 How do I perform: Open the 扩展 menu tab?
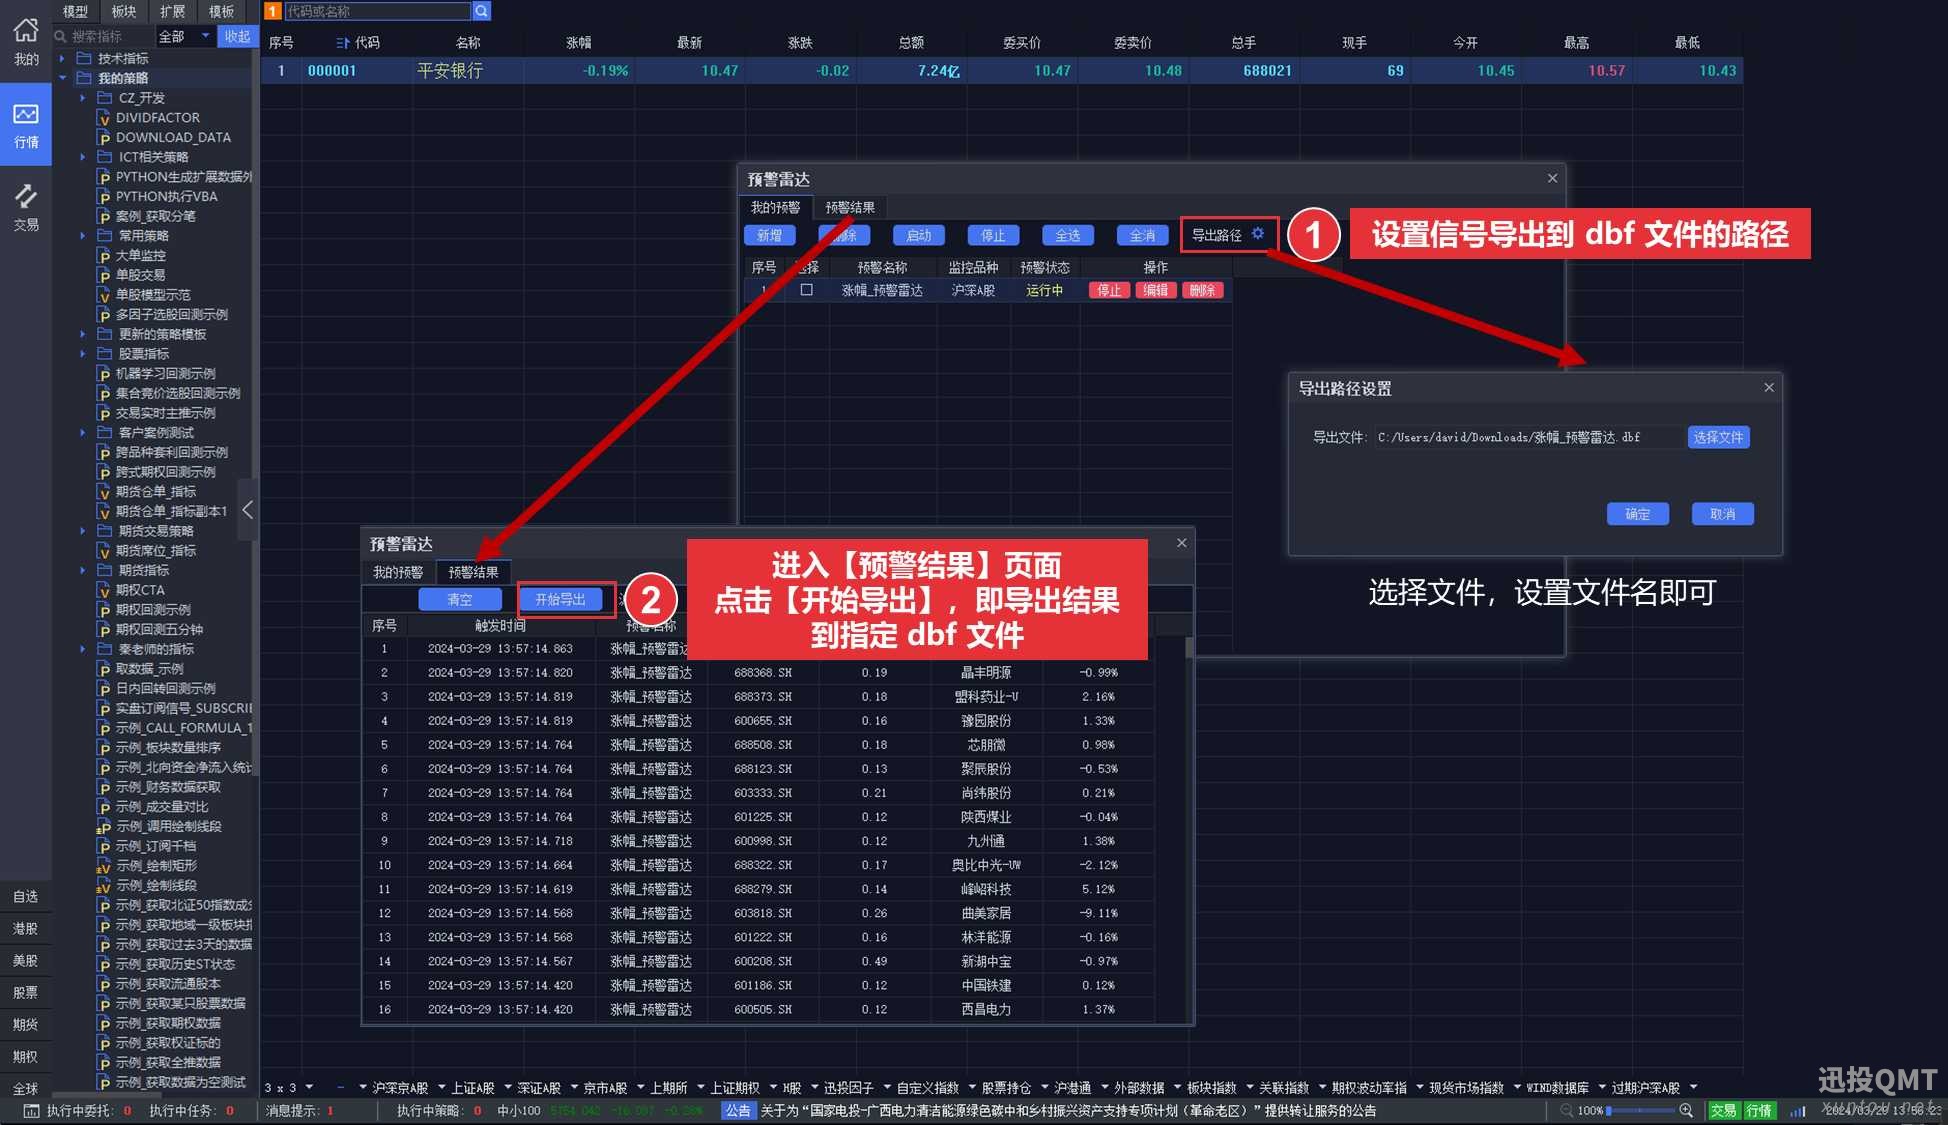point(173,11)
